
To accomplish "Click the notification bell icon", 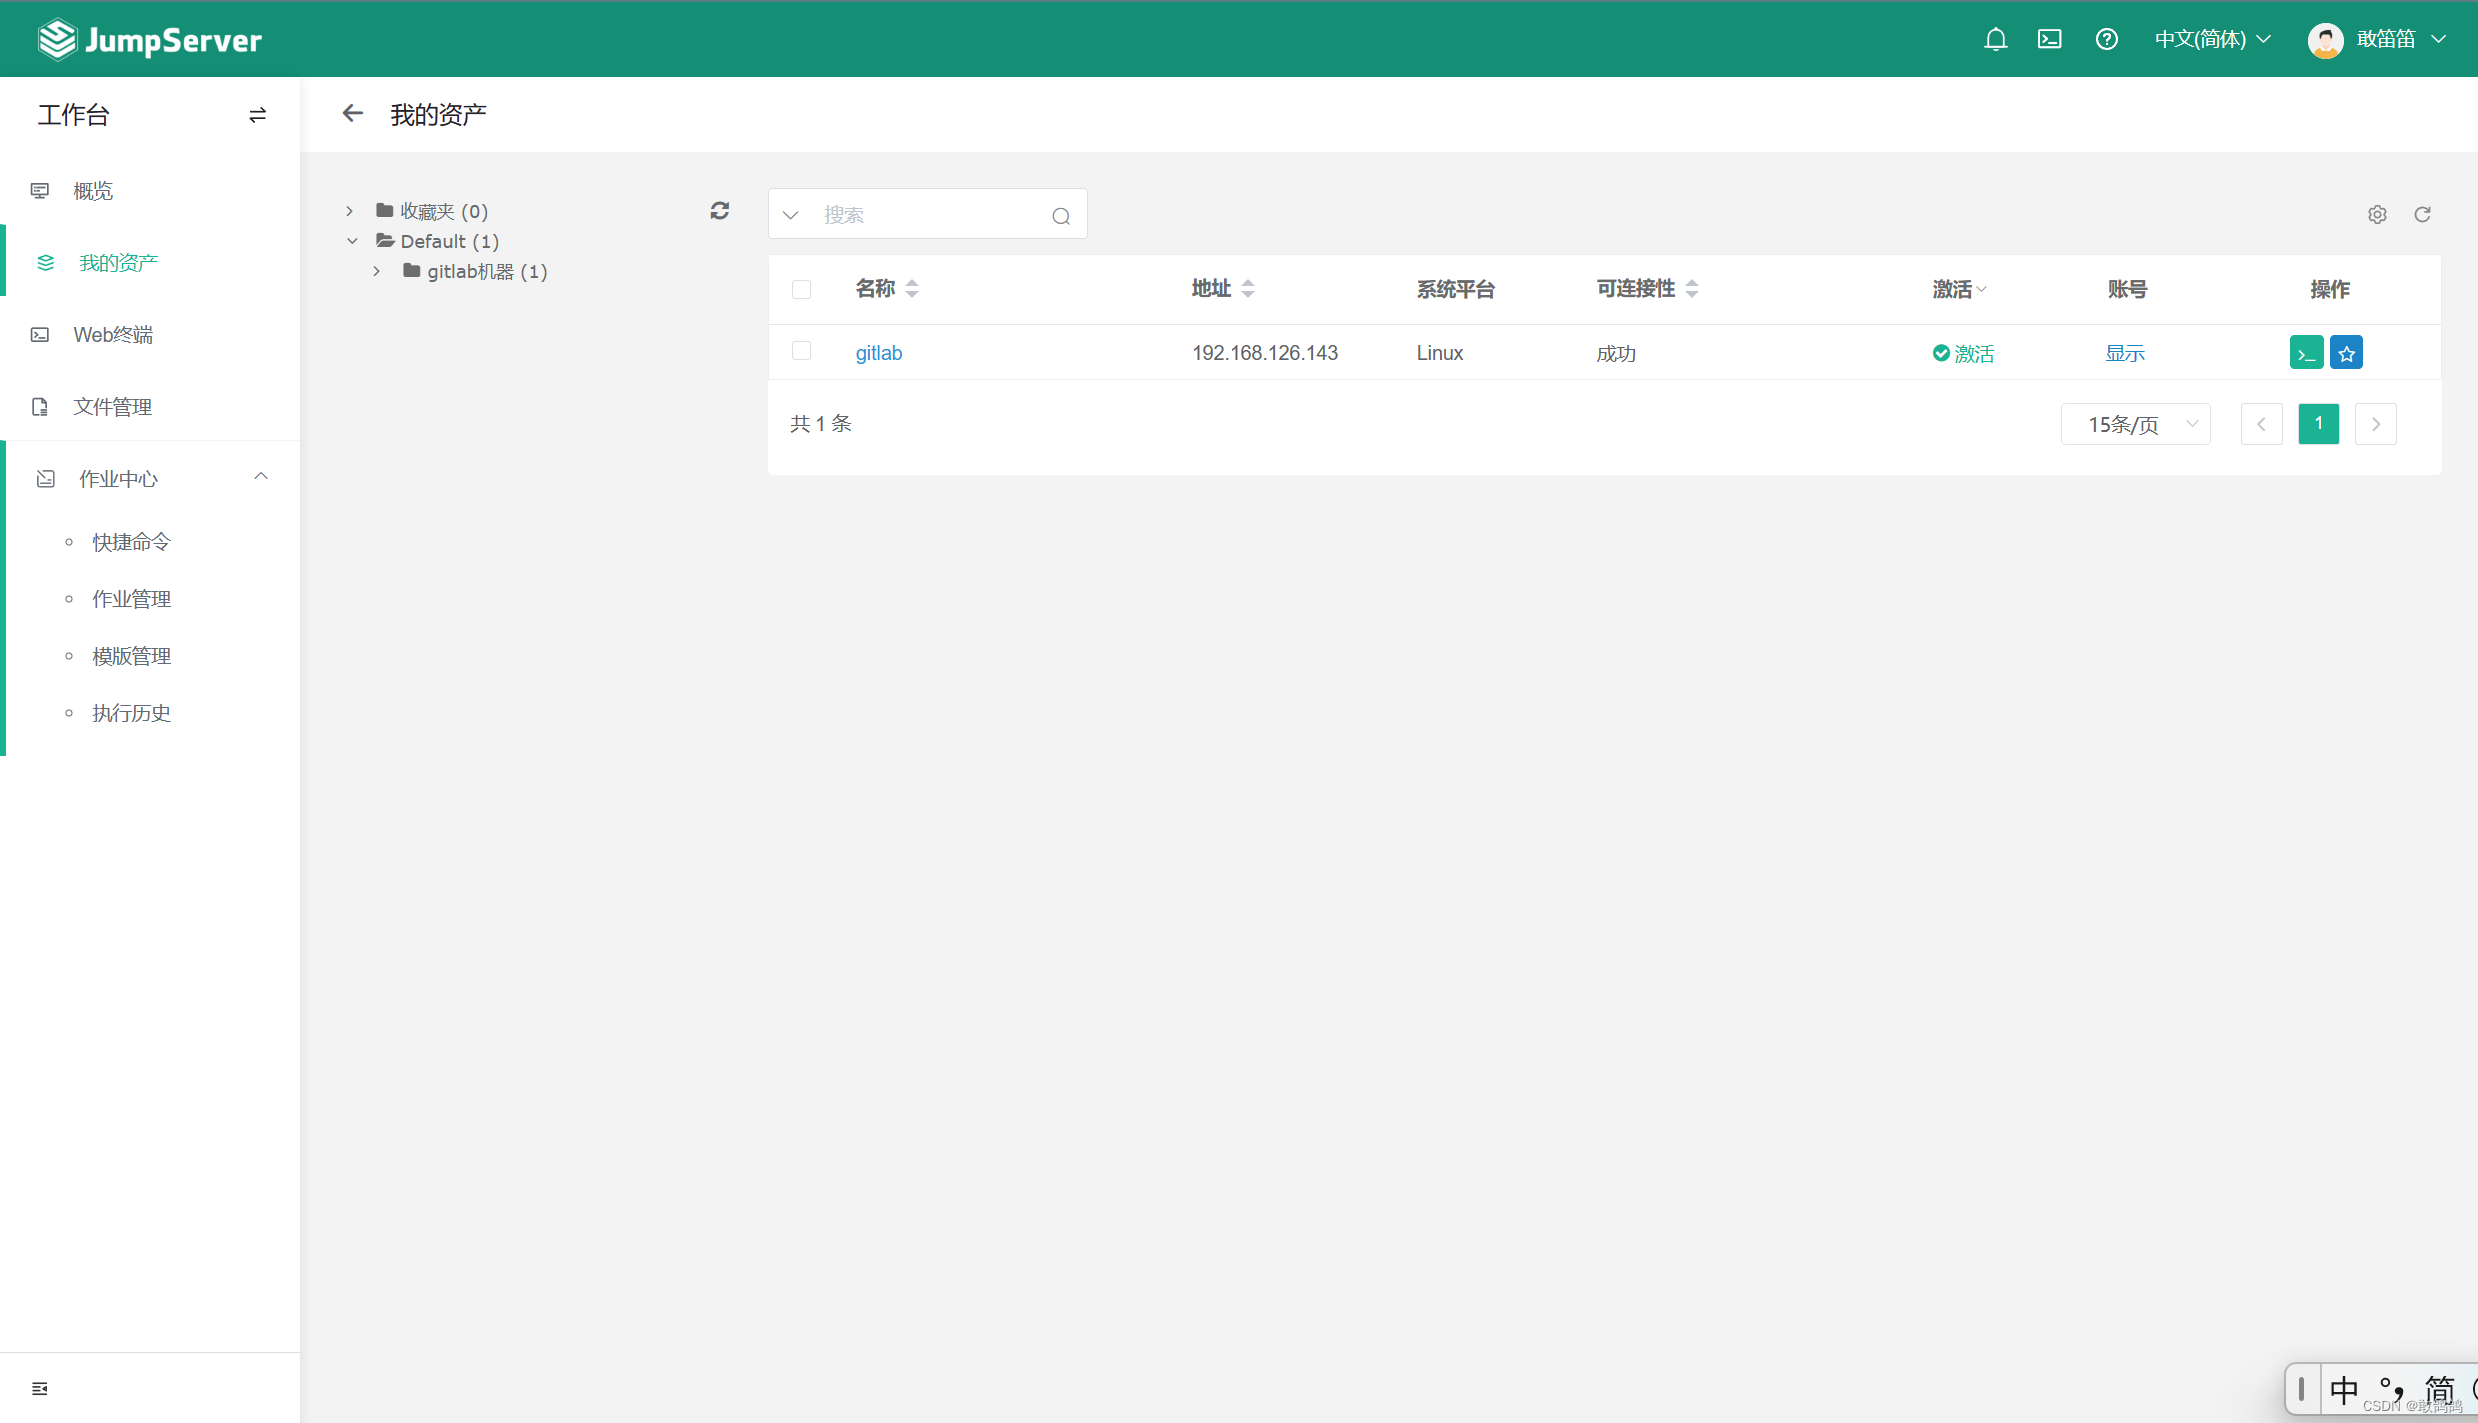I will (x=1995, y=39).
